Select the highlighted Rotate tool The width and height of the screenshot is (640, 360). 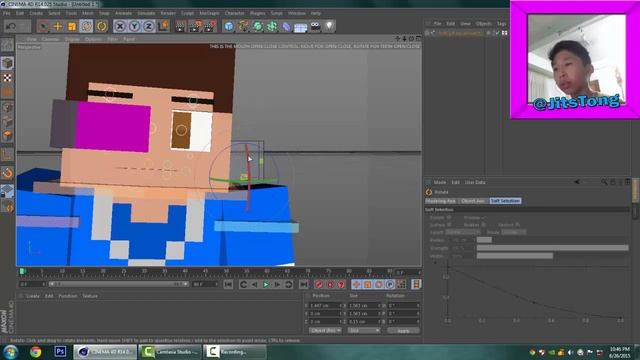[x=86, y=26]
